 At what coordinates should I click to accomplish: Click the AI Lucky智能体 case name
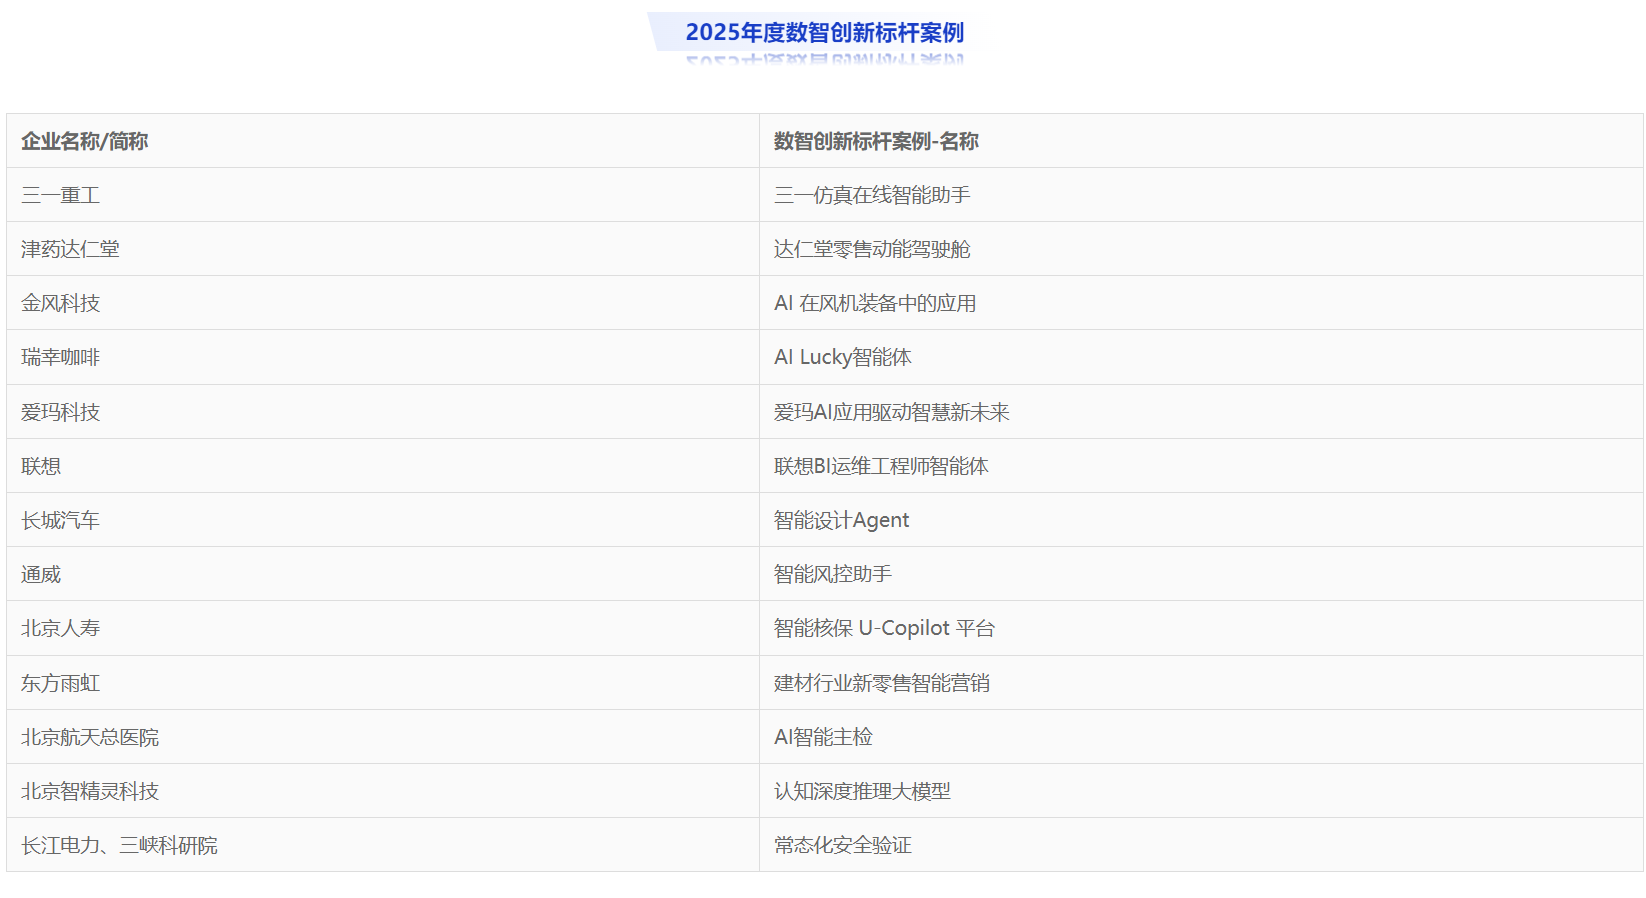pyautogui.click(x=843, y=358)
